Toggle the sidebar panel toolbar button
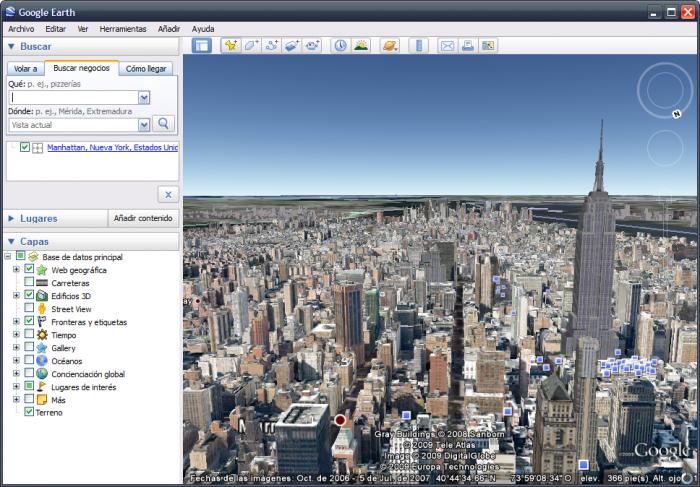The width and height of the screenshot is (700, 487). tap(202, 46)
